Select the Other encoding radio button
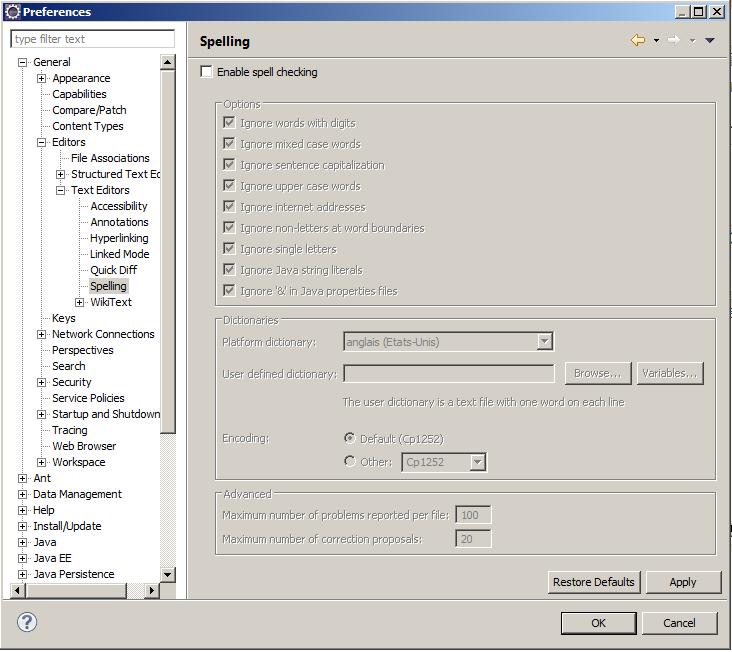The height and width of the screenshot is (652, 732). (x=349, y=461)
